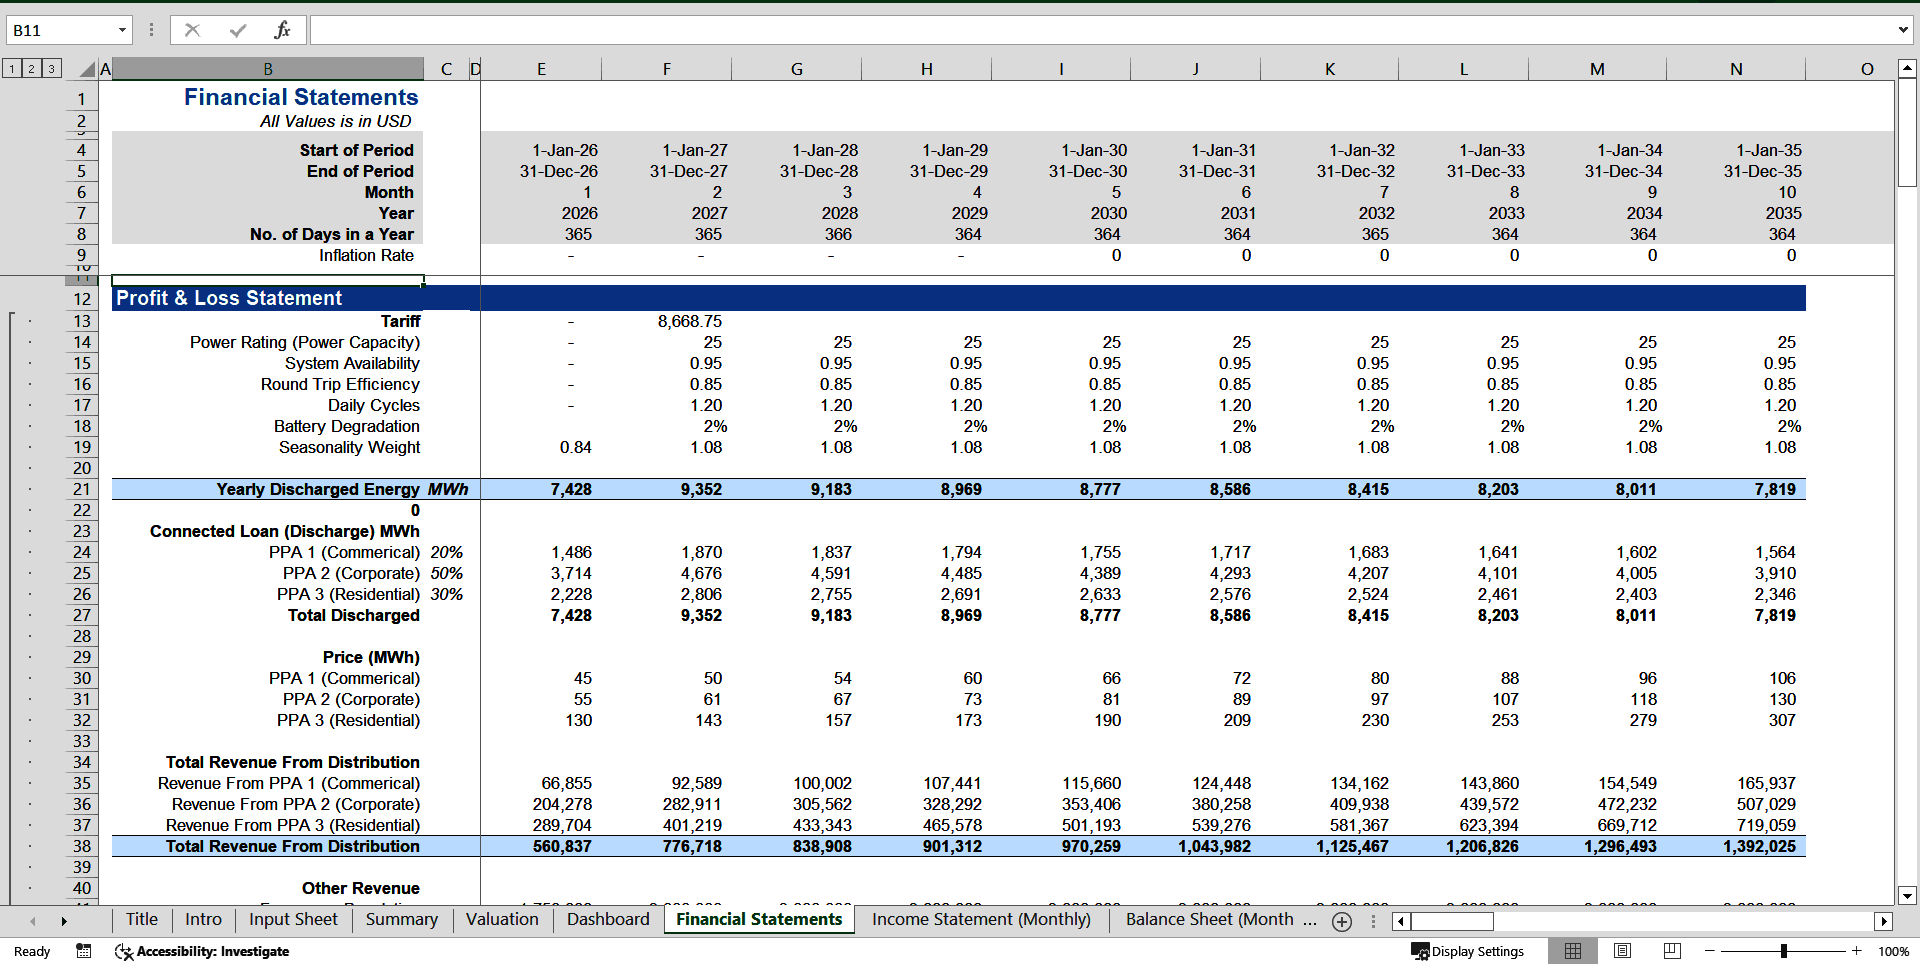Switch to the Intro sheet tab

click(203, 919)
